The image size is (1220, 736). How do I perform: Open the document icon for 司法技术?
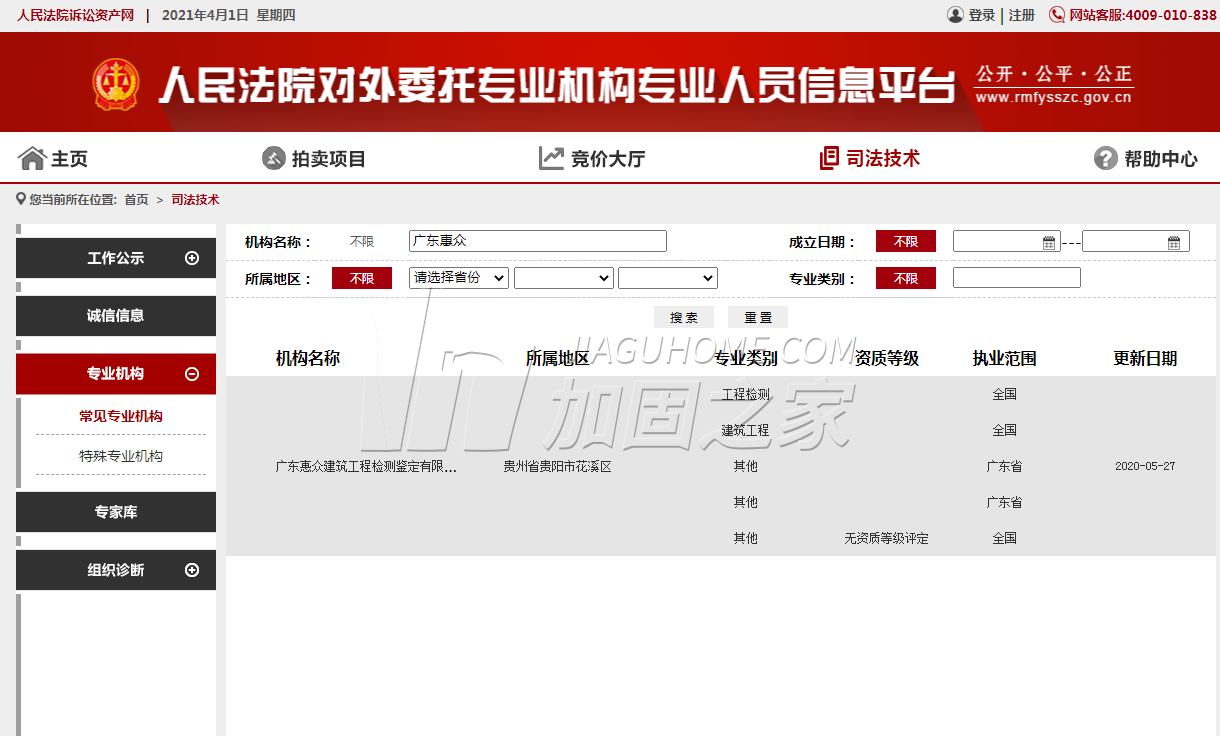[827, 157]
